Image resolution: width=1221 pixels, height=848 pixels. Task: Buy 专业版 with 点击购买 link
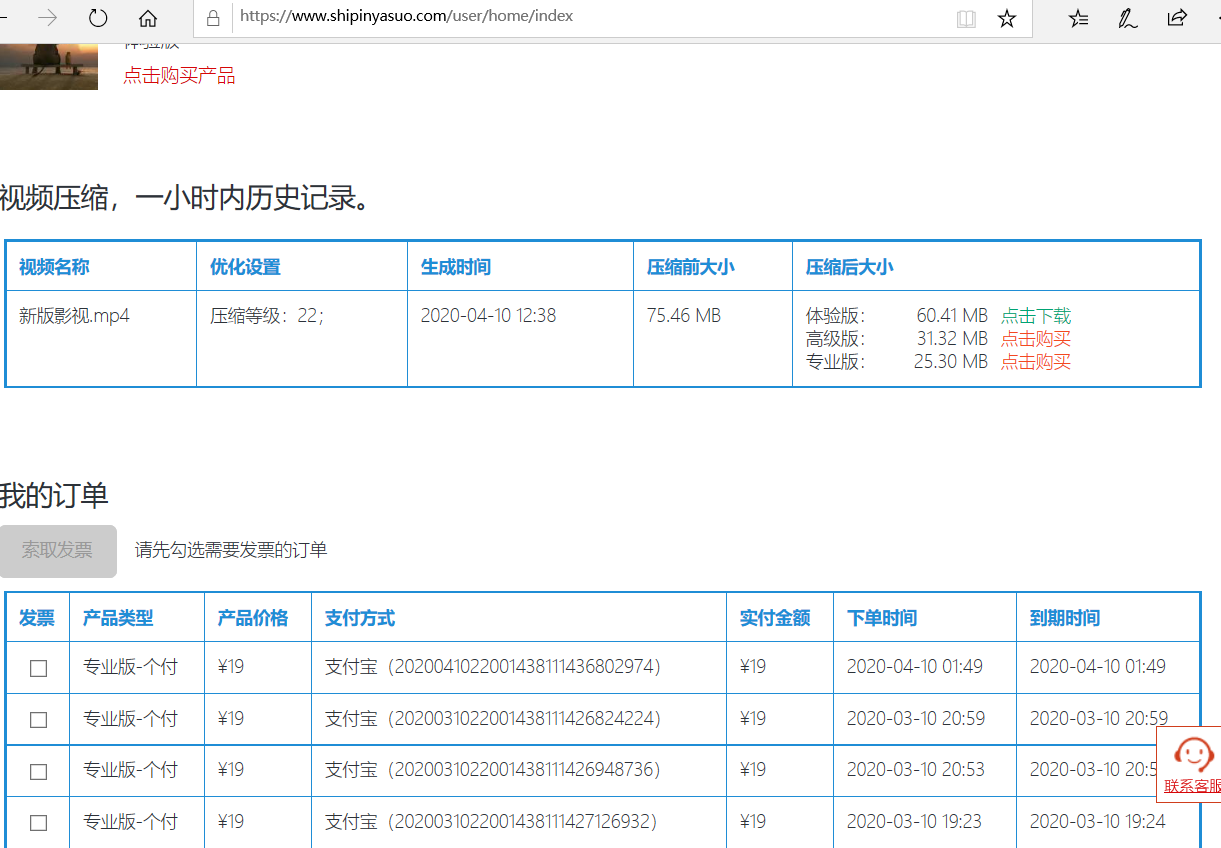click(x=1036, y=362)
